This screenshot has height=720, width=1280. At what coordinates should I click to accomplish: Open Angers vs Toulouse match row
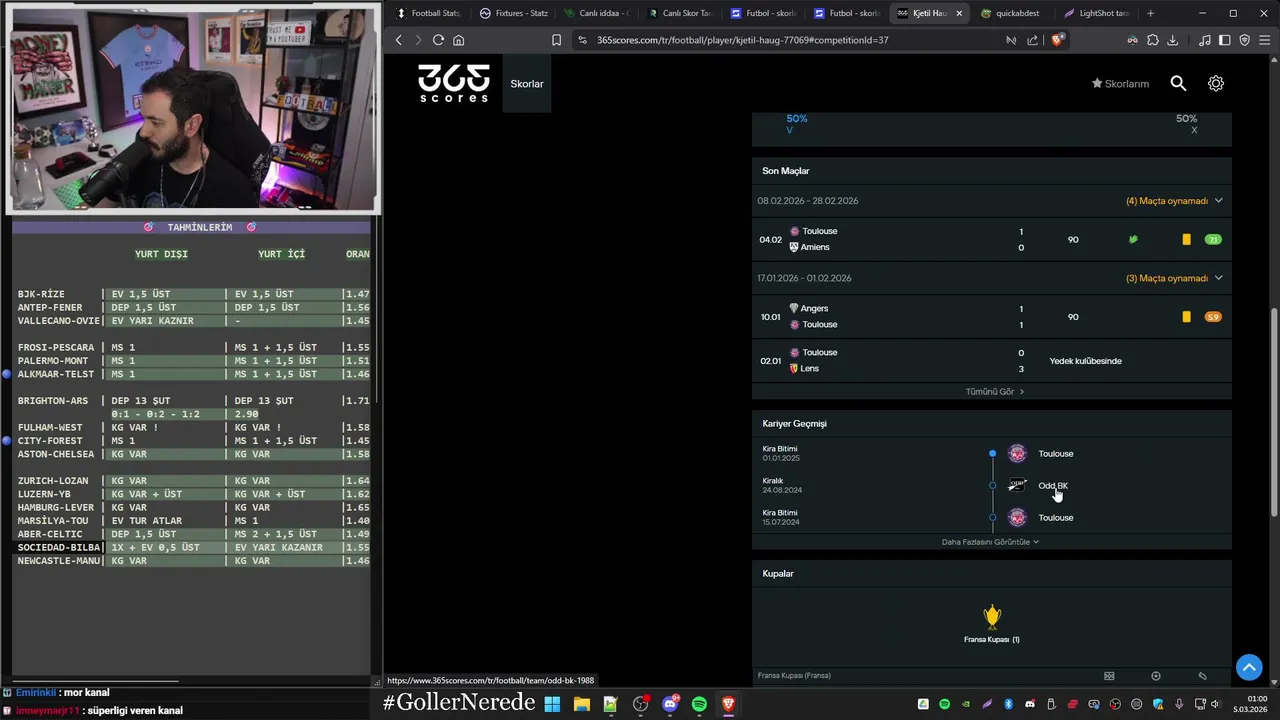[x=992, y=316]
